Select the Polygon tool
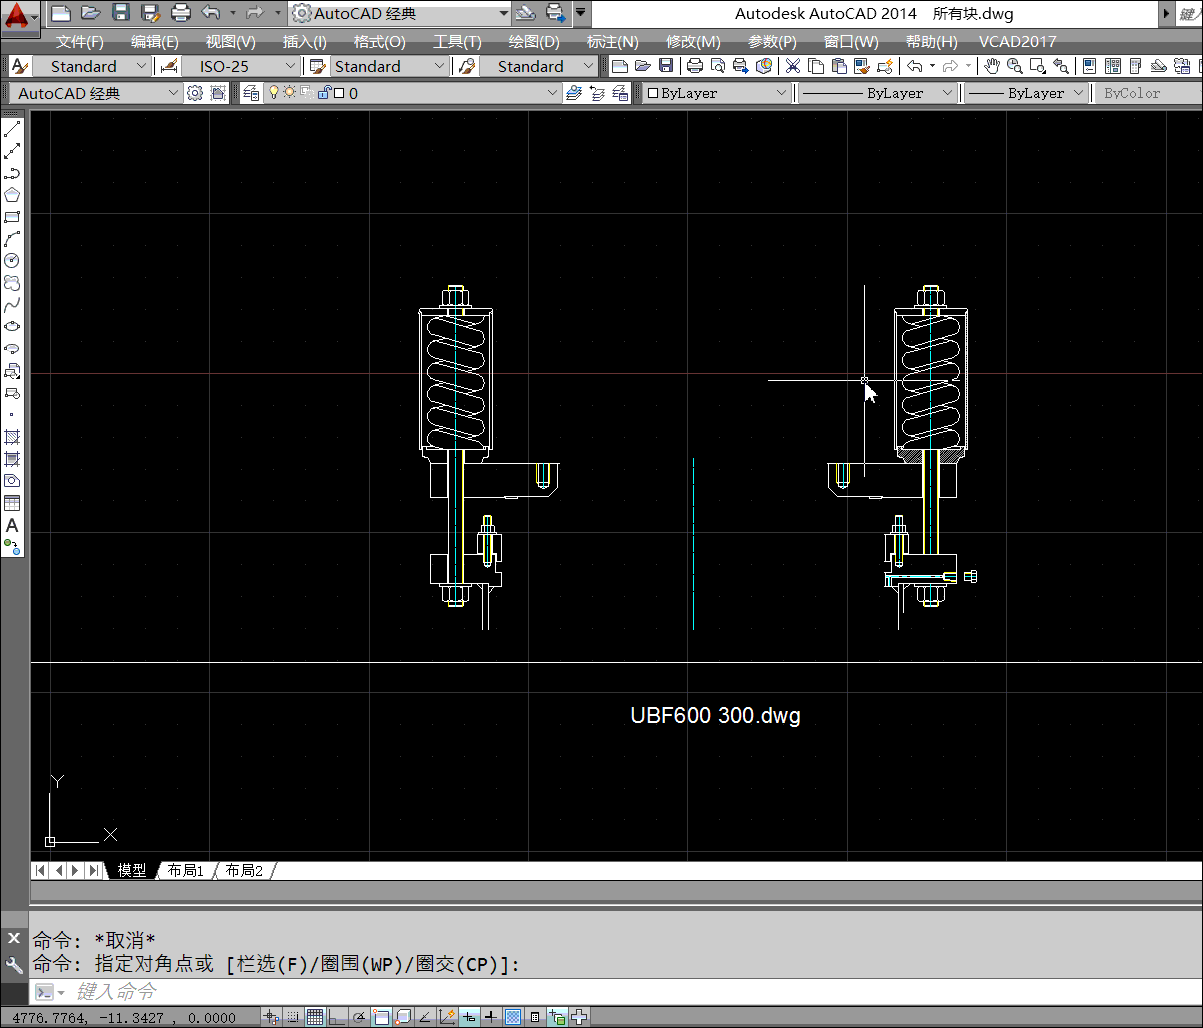The image size is (1203, 1028). [x=12, y=194]
